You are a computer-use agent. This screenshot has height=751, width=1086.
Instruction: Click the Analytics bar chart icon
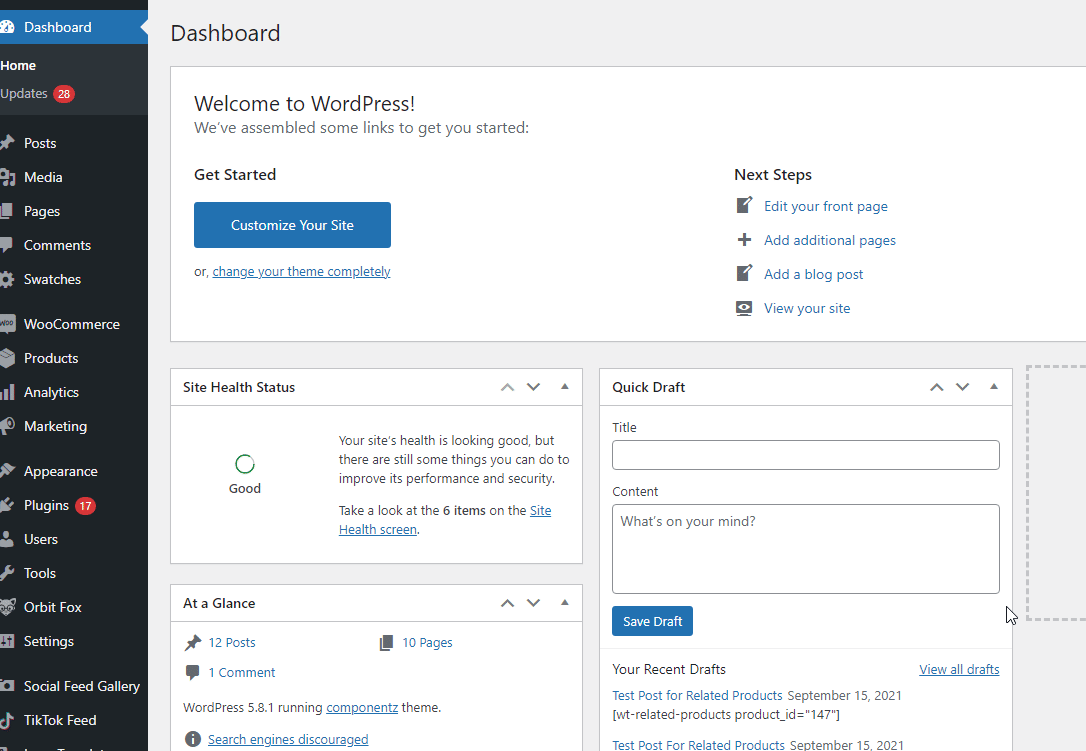point(8,392)
